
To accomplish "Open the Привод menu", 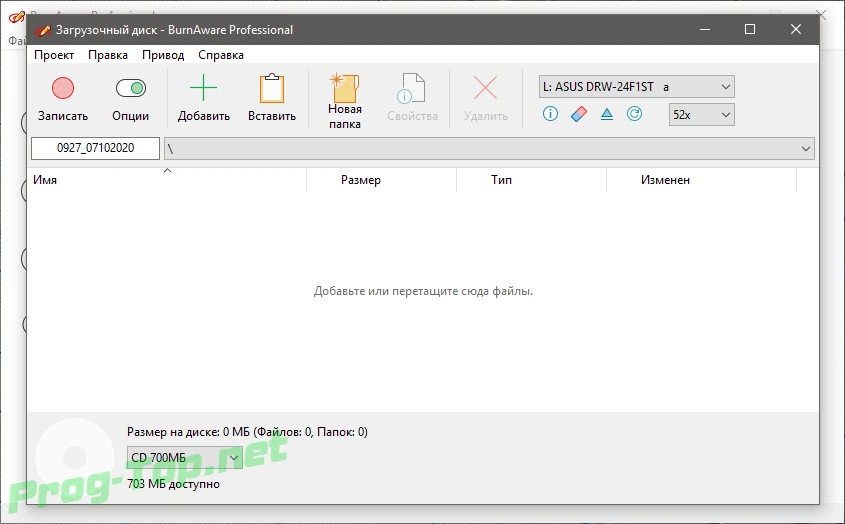I will [x=163, y=55].
